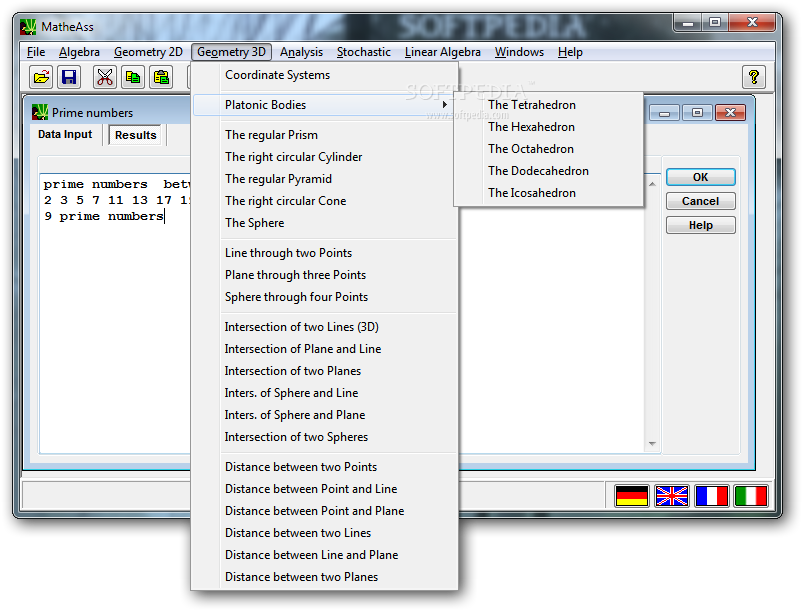Click the Cancel button
Viewport: 803px width, 611px height.
tap(701, 201)
